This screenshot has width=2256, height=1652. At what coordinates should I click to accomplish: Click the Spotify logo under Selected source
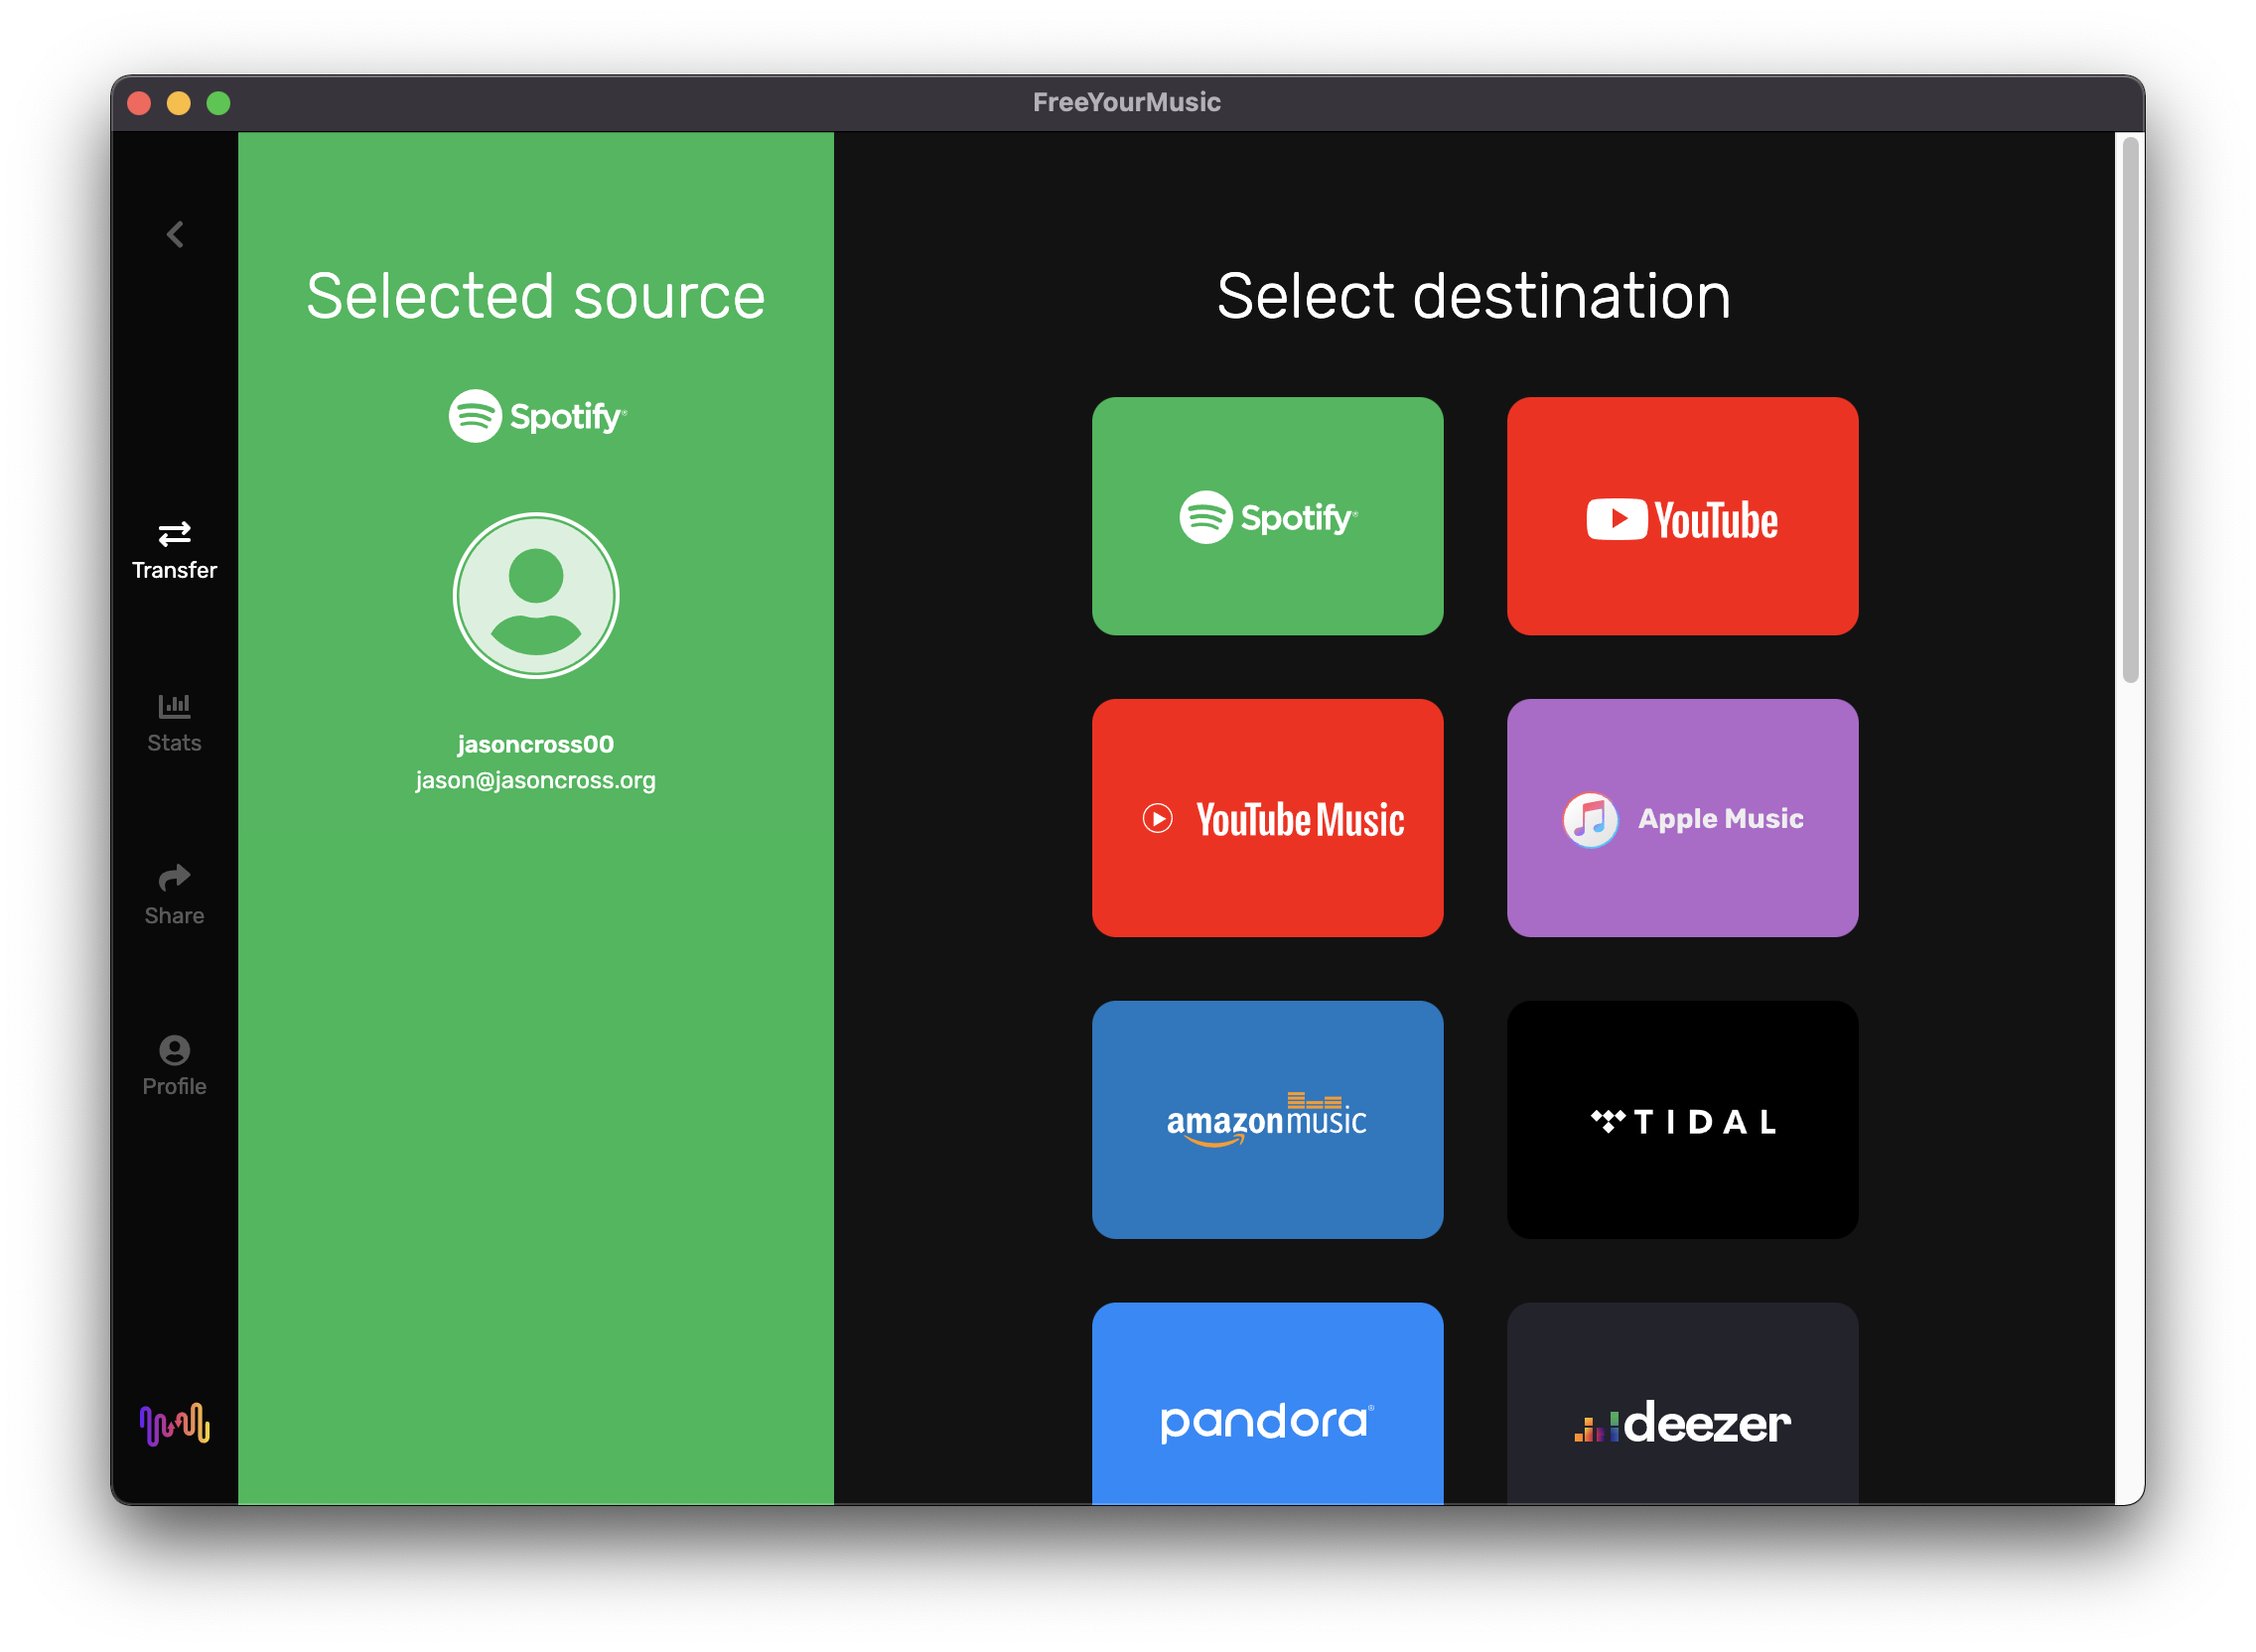[x=537, y=416]
